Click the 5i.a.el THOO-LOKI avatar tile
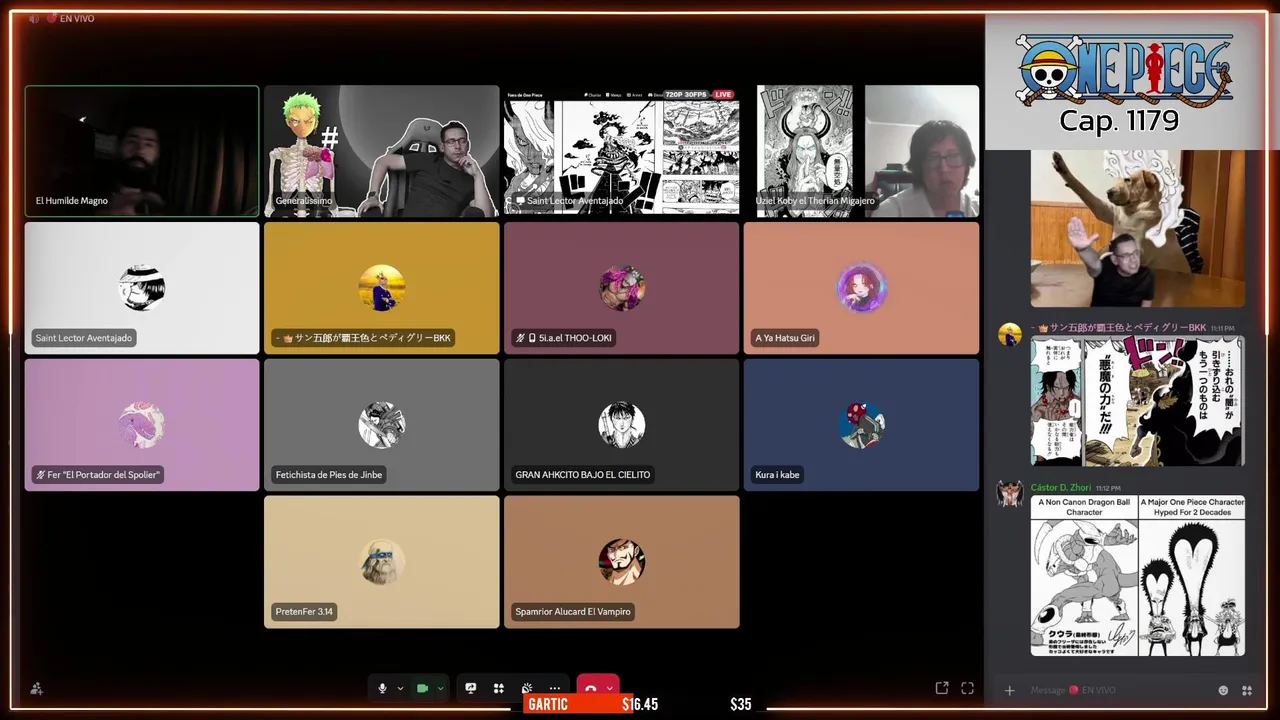Image resolution: width=1280 pixels, height=720 pixels. coord(622,288)
